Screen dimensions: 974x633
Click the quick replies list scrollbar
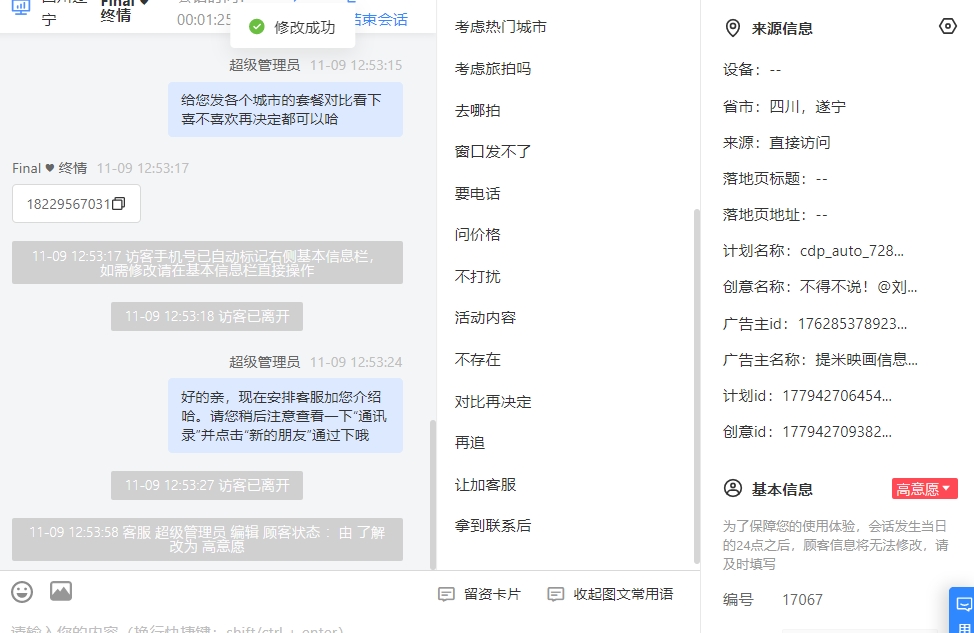click(696, 385)
